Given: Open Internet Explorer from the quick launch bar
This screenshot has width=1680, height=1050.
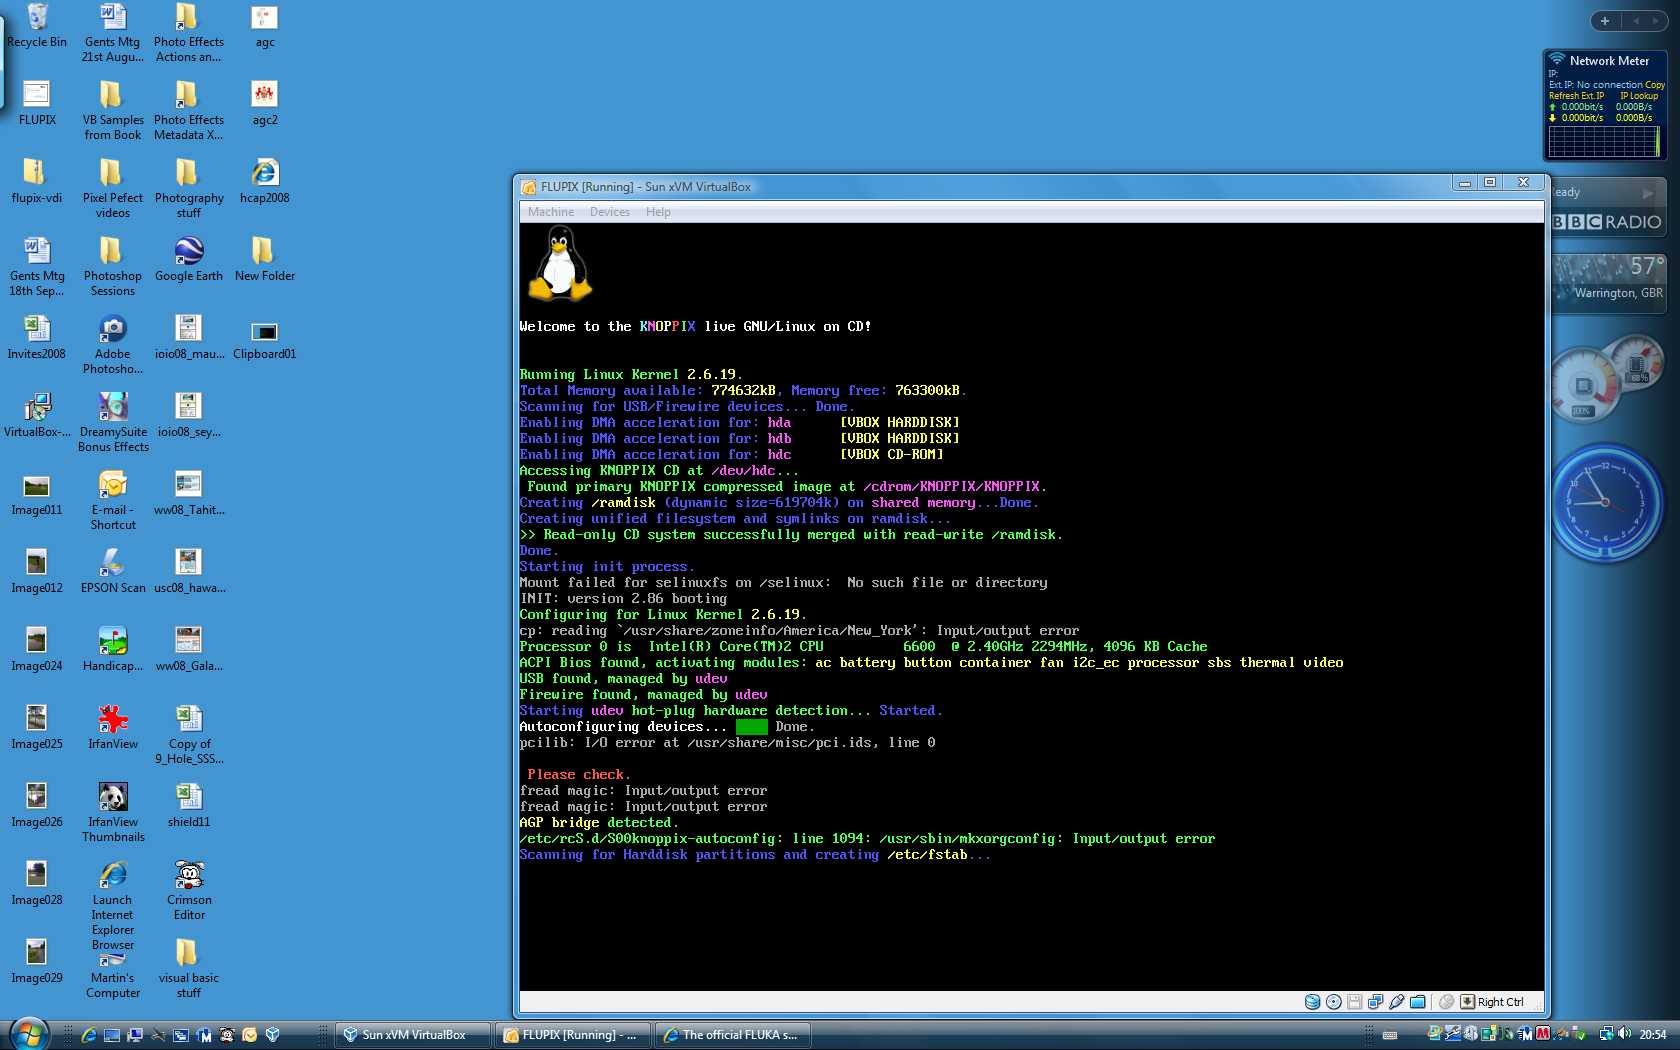Looking at the screenshot, I should pos(89,1035).
